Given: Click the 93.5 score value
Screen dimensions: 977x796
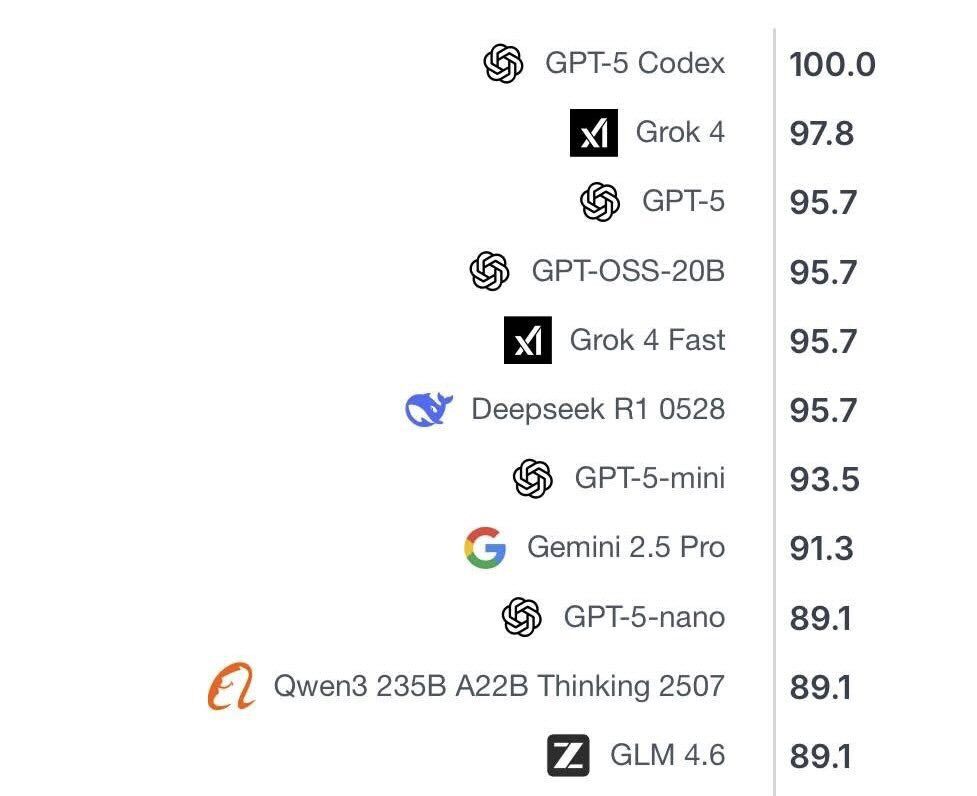Looking at the screenshot, I should click(824, 479).
